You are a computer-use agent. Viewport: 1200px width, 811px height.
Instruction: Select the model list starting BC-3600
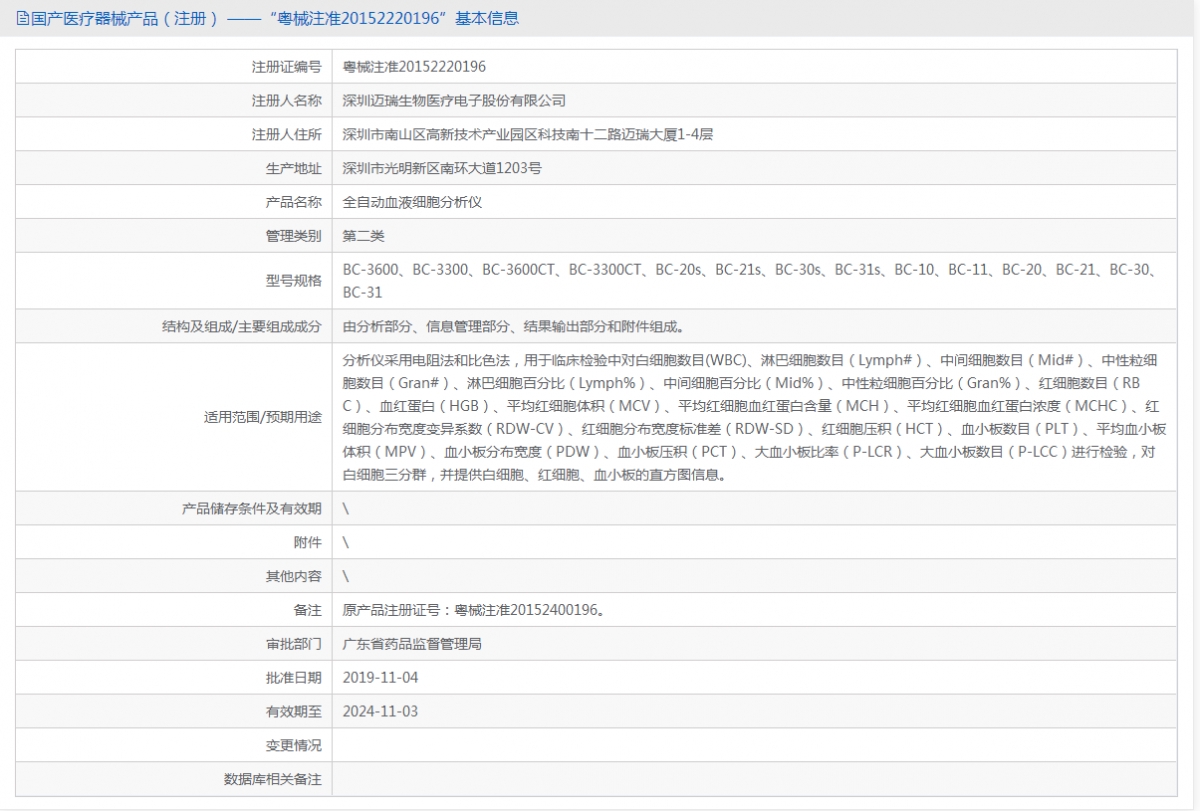point(752,281)
